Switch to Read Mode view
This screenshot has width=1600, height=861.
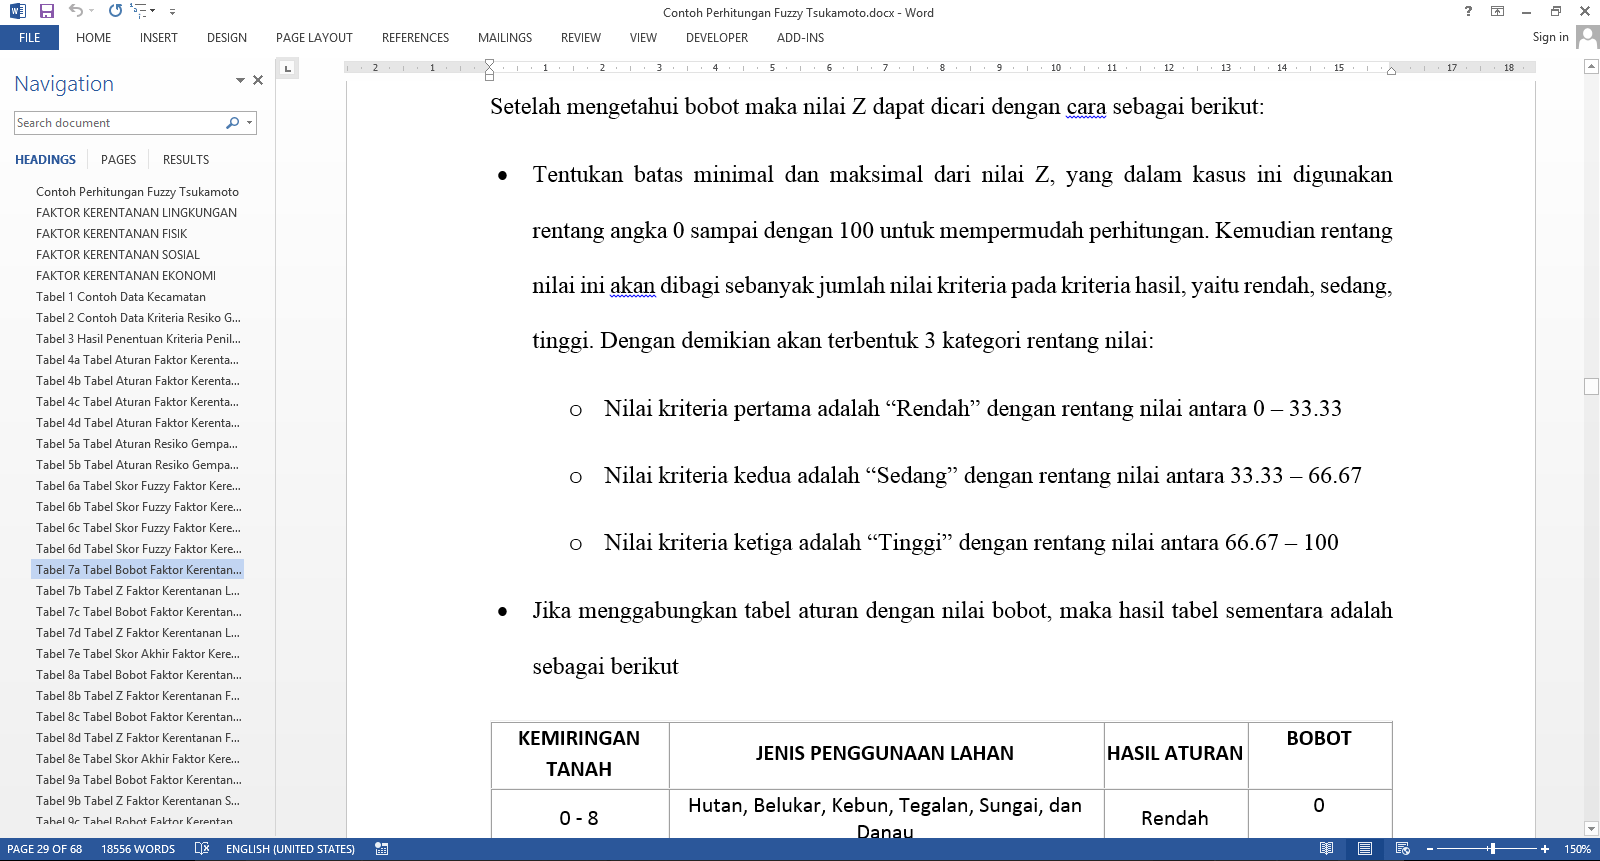click(1326, 849)
